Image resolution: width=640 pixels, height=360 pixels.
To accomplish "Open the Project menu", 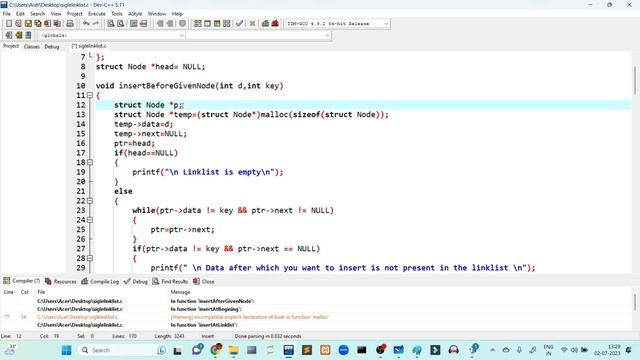I will click(x=75, y=13).
